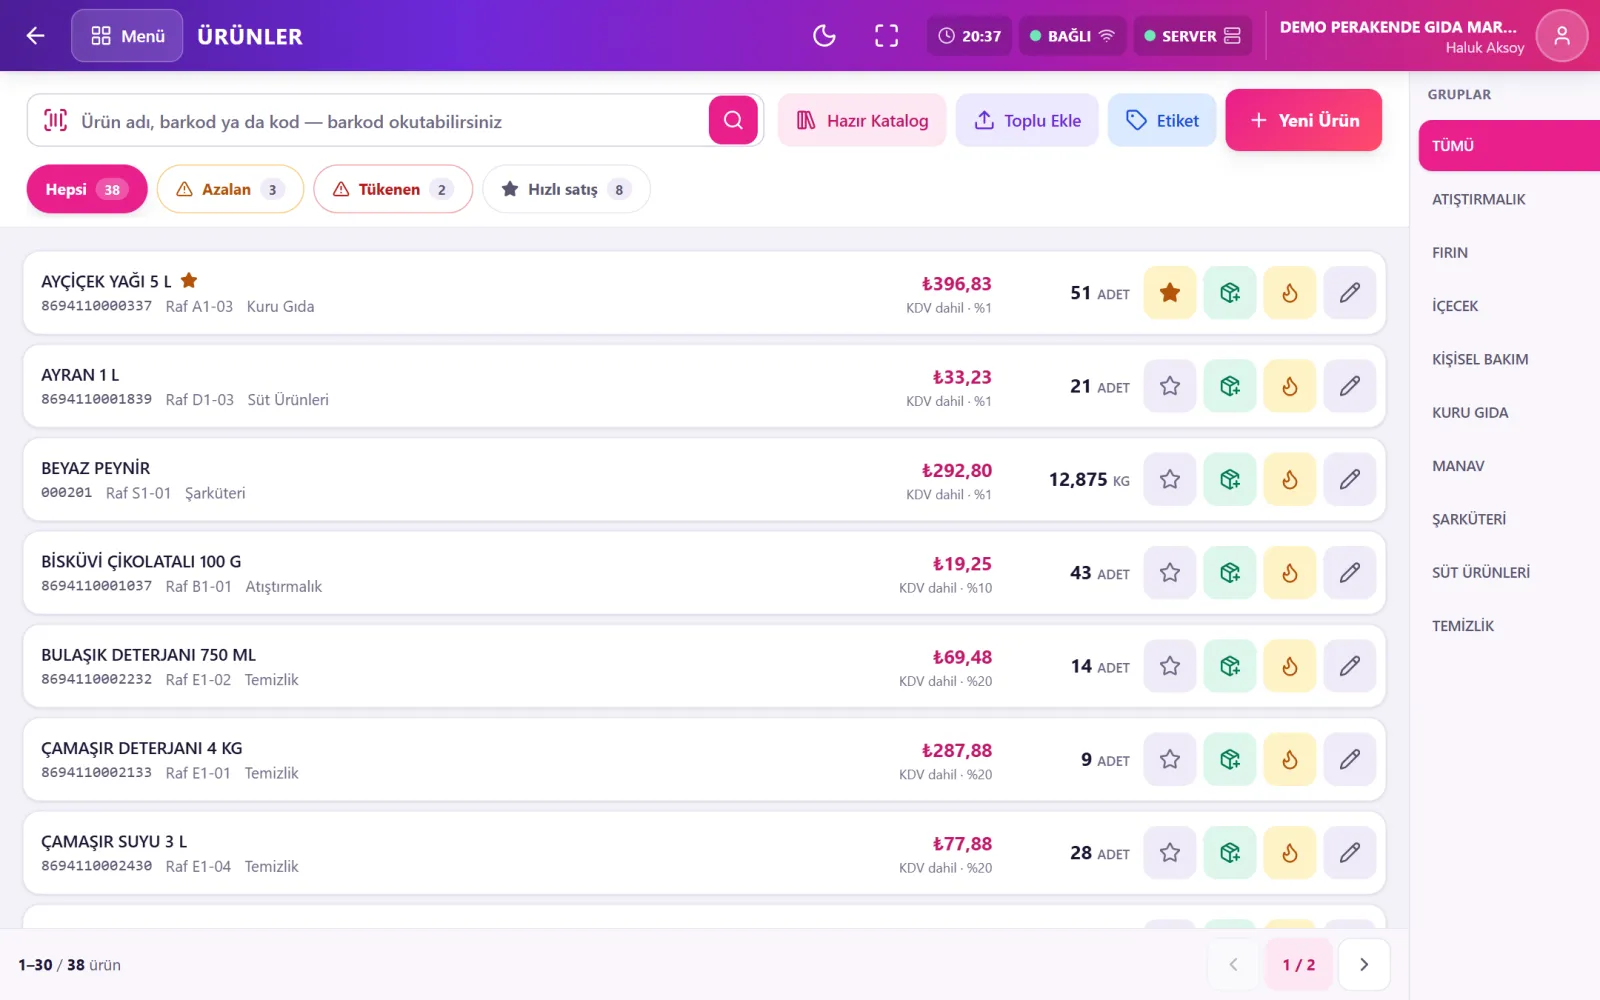
Task: Select FIRIN group
Action: pyautogui.click(x=1509, y=253)
